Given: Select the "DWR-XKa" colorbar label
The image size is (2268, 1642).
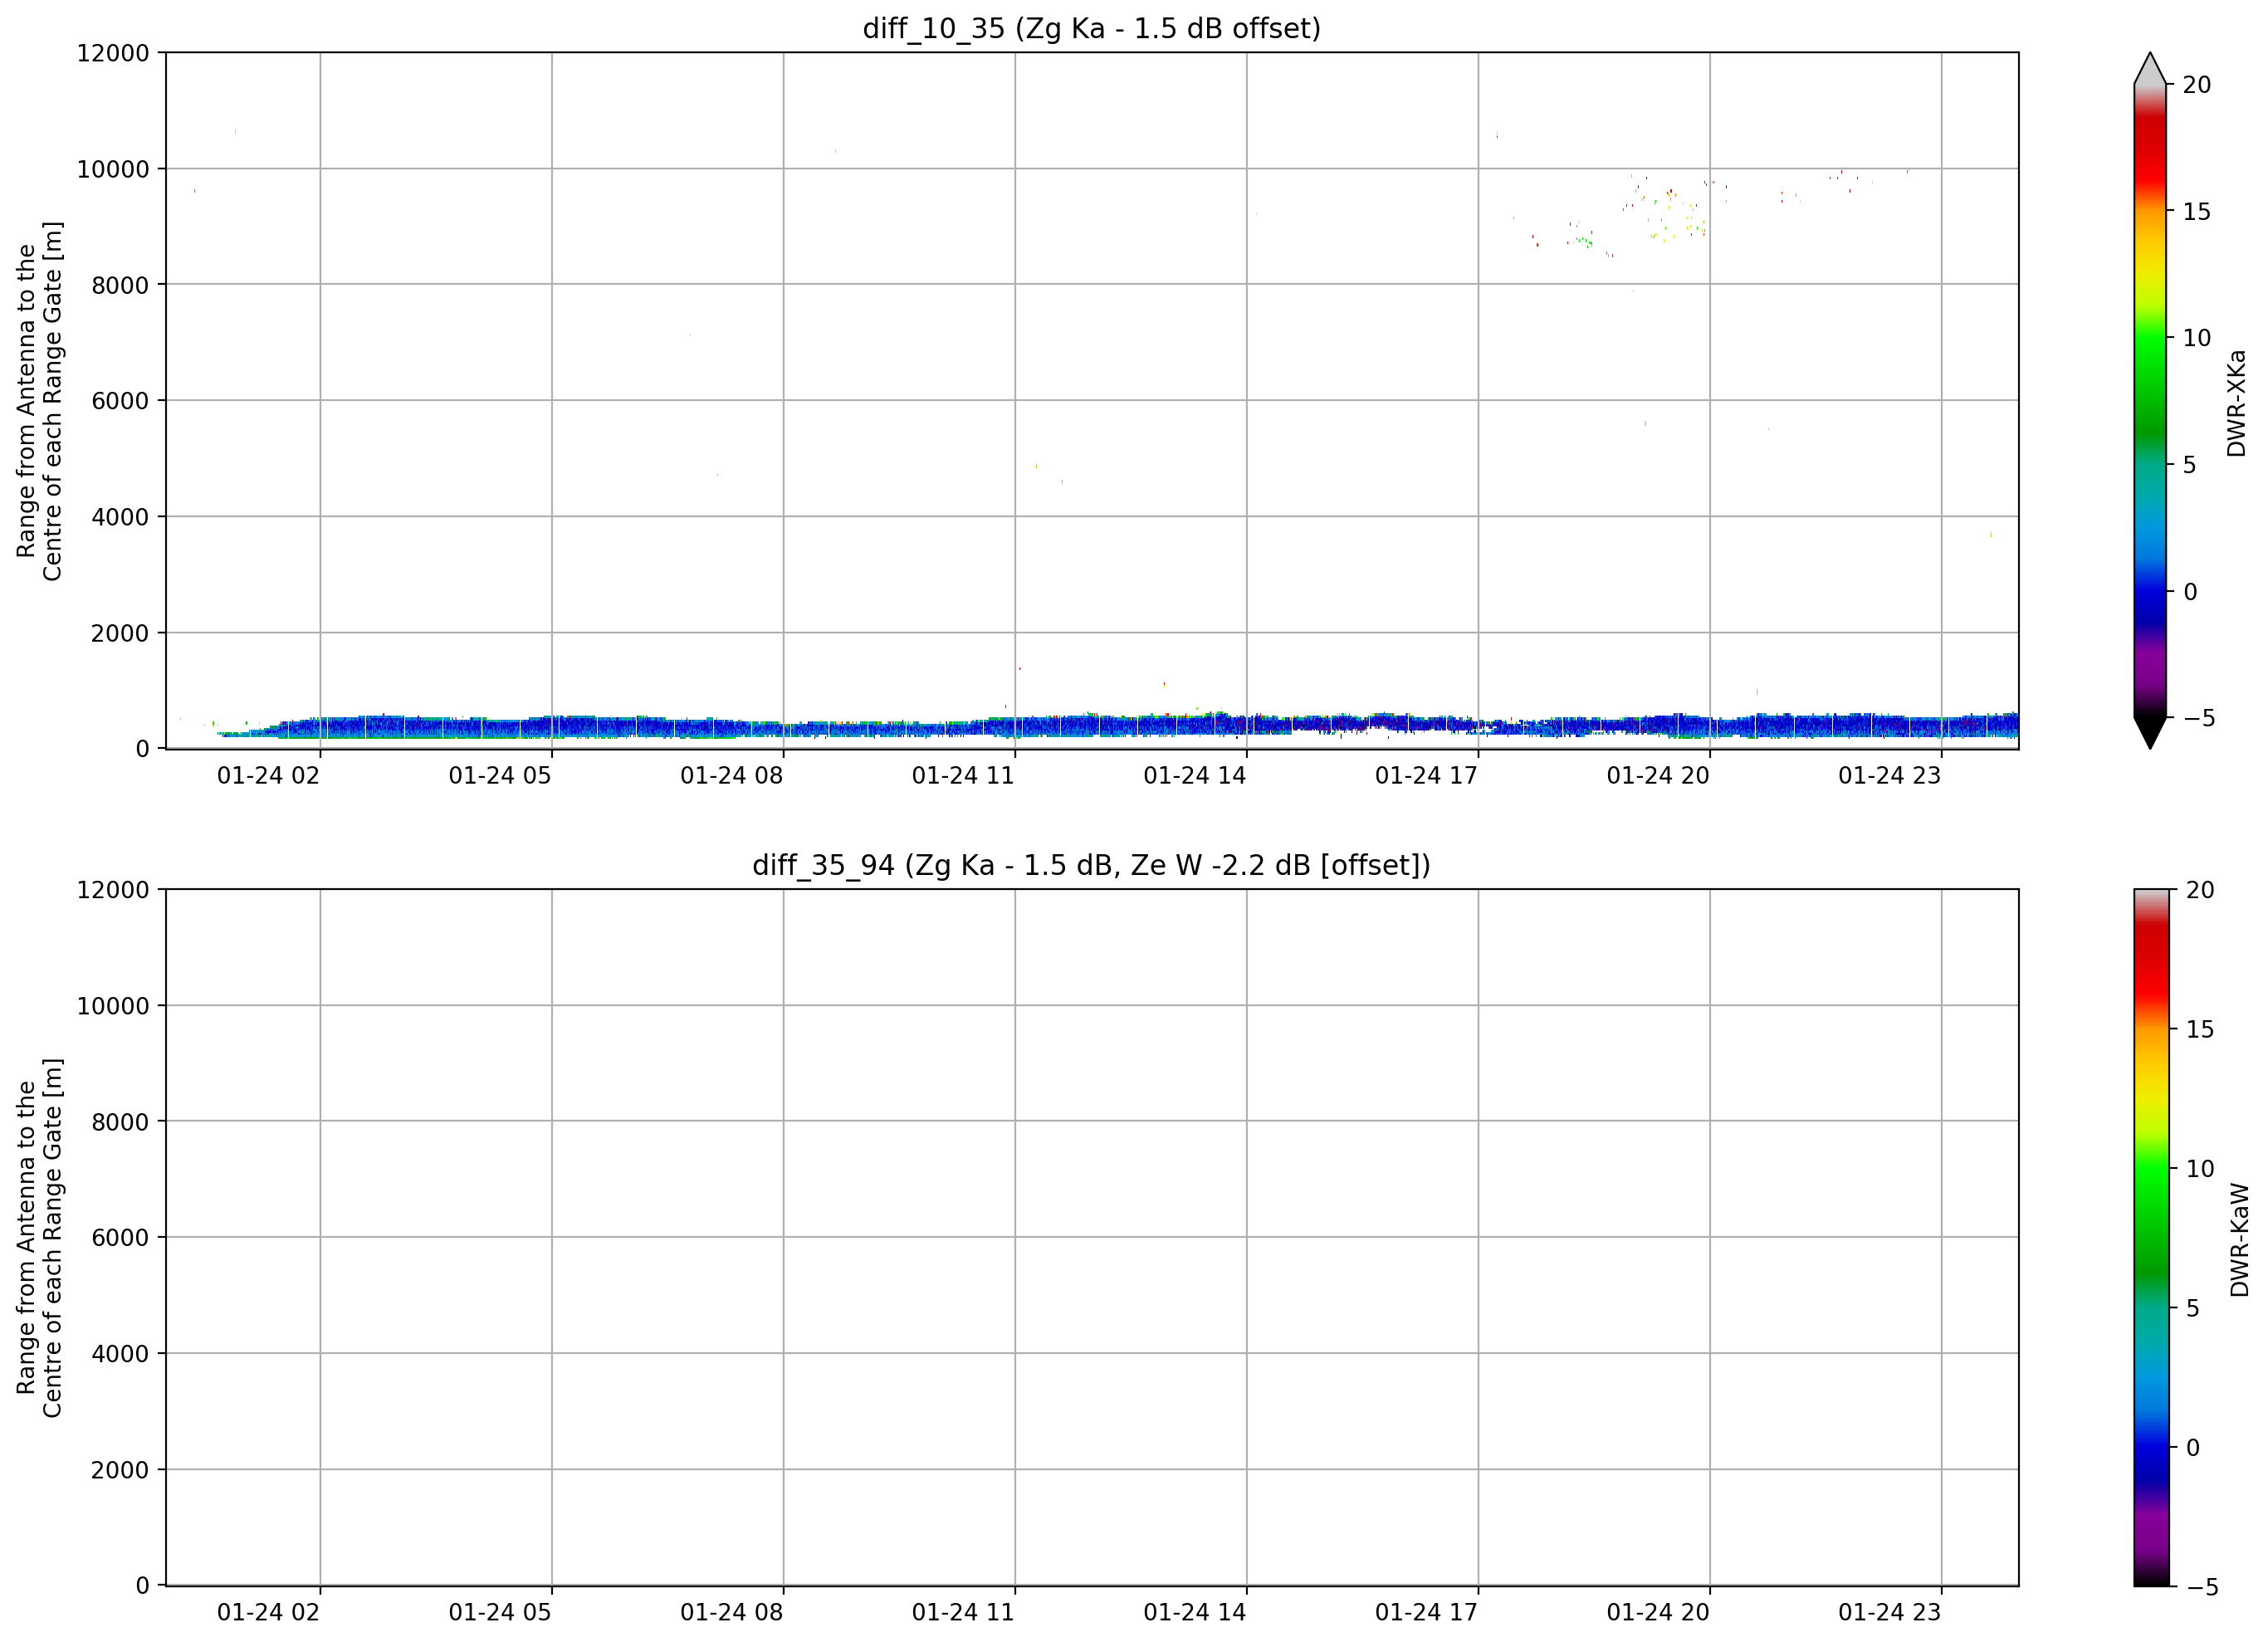Looking at the screenshot, I should [2236, 403].
